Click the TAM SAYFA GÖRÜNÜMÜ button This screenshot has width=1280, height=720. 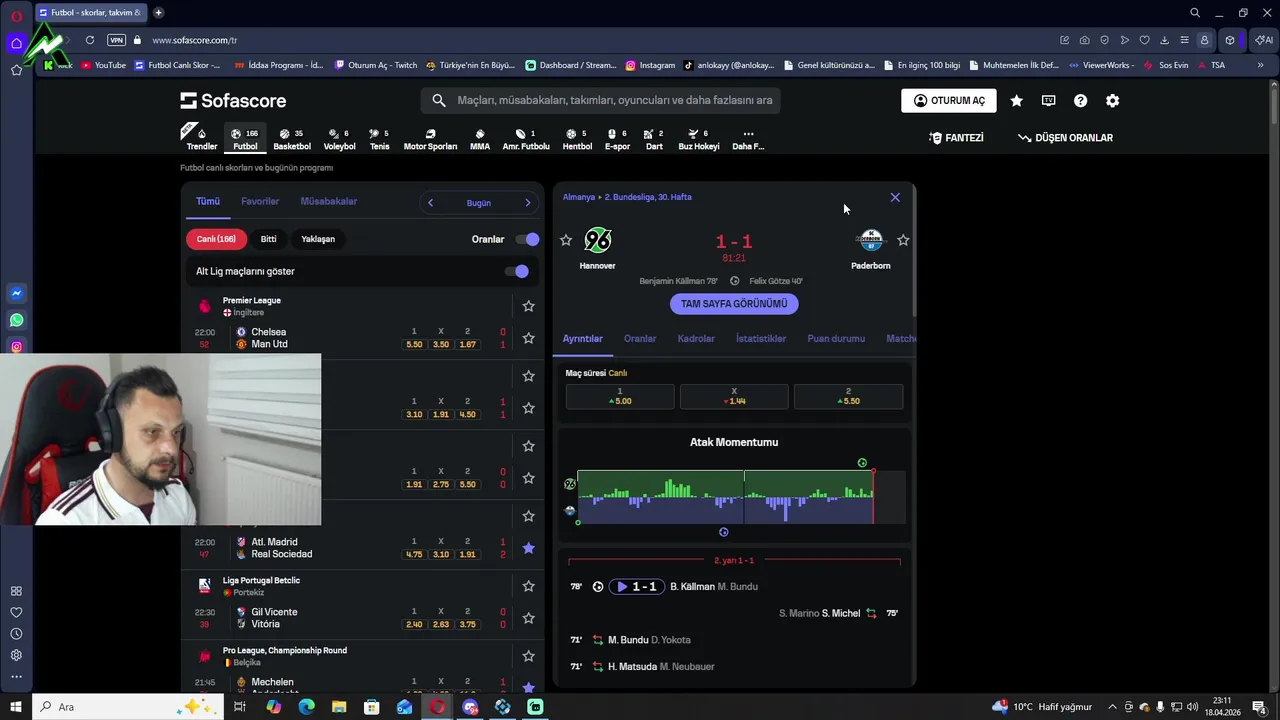[x=734, y=304]
